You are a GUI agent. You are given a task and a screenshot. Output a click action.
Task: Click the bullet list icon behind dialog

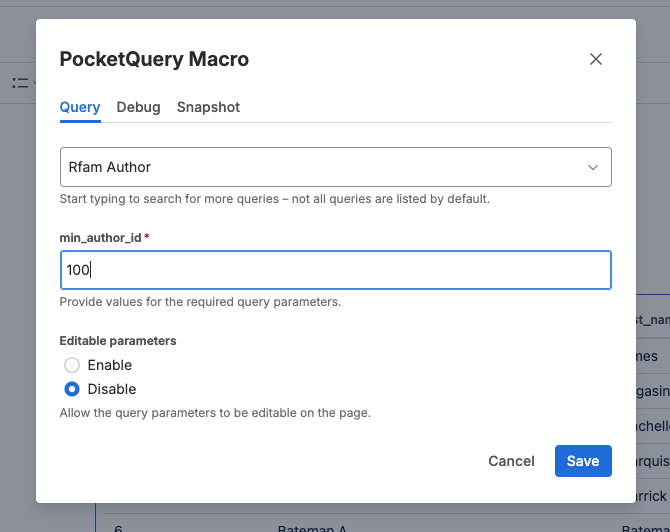[x=20, y=83]
